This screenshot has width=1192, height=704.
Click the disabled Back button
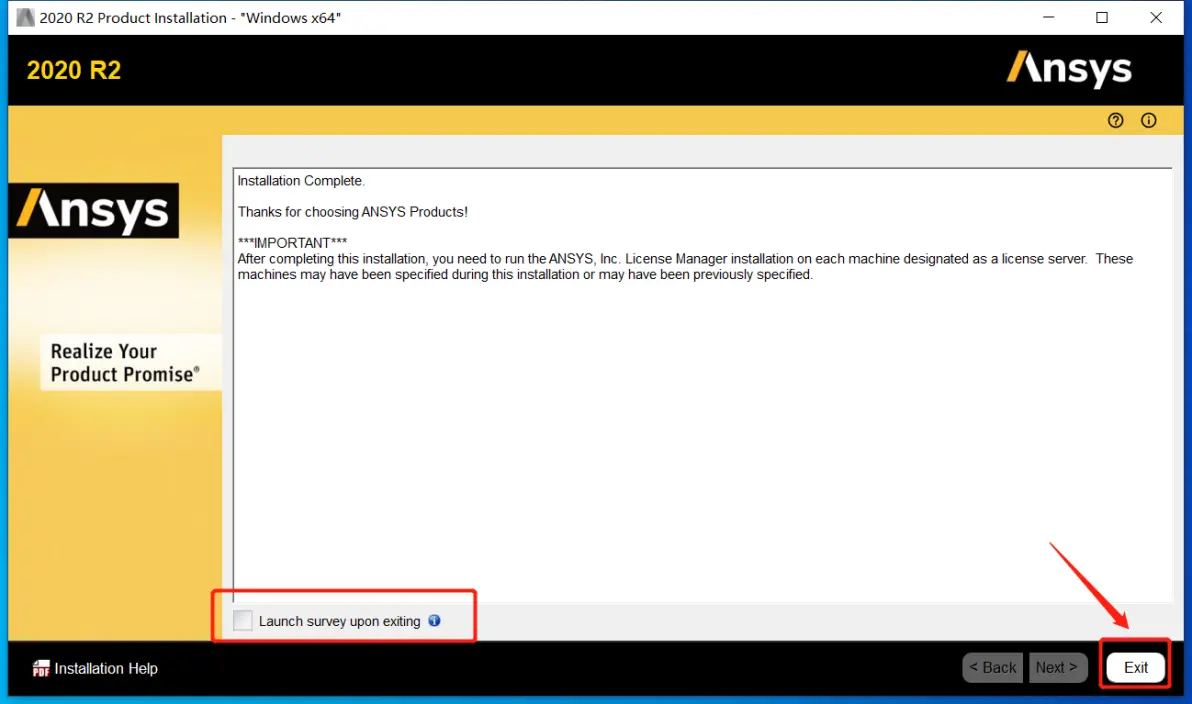coord(992,668)
